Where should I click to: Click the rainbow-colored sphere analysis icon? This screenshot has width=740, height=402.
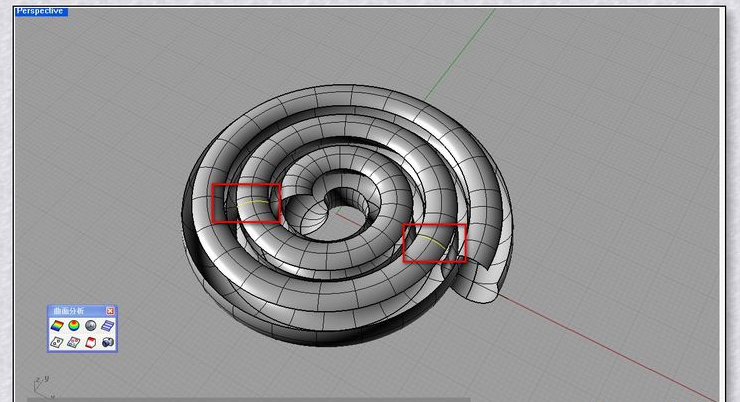point(73,325)
